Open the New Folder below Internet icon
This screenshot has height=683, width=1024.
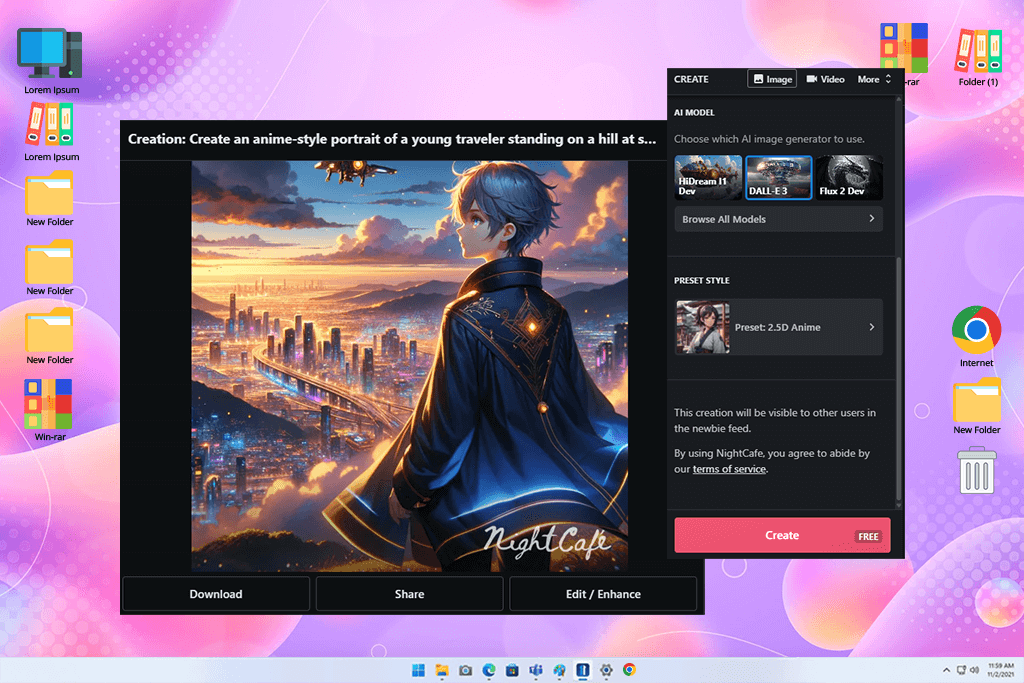click(976, 406)
